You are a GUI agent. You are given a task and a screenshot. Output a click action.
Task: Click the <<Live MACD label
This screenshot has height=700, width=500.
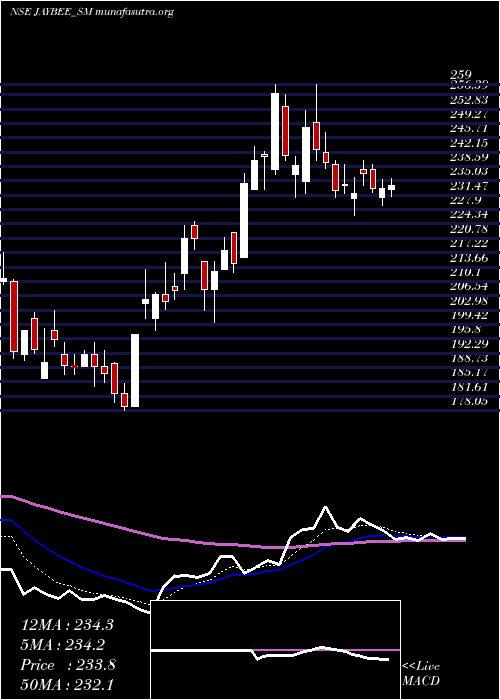[421, 674]
